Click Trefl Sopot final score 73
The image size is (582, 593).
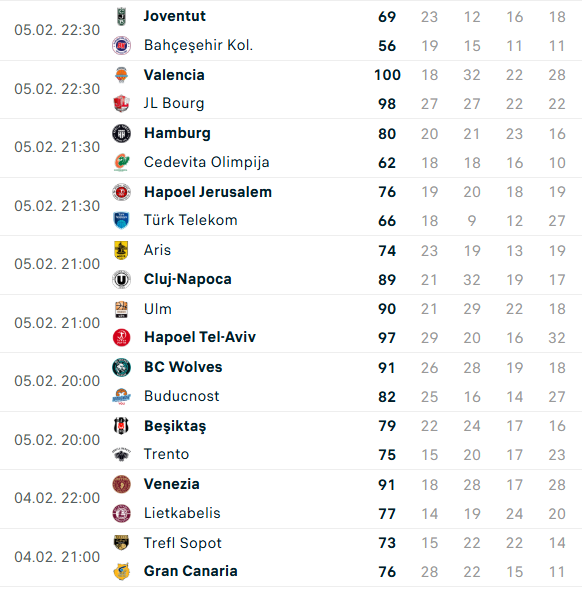tap(387, 543)
